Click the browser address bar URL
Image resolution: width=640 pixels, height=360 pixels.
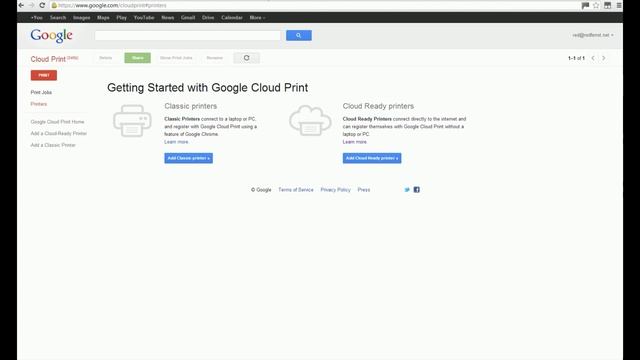tap(112, 5)
